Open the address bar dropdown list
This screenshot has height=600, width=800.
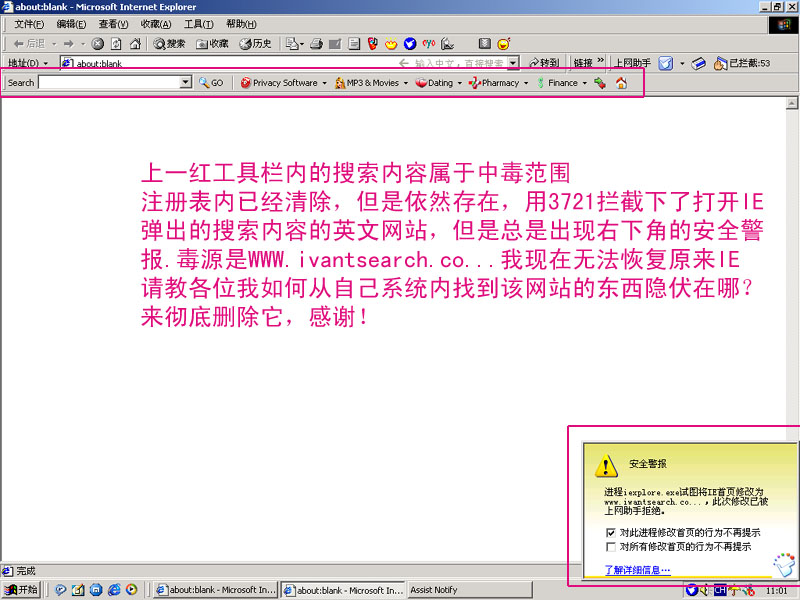click(x=513, y=63)
